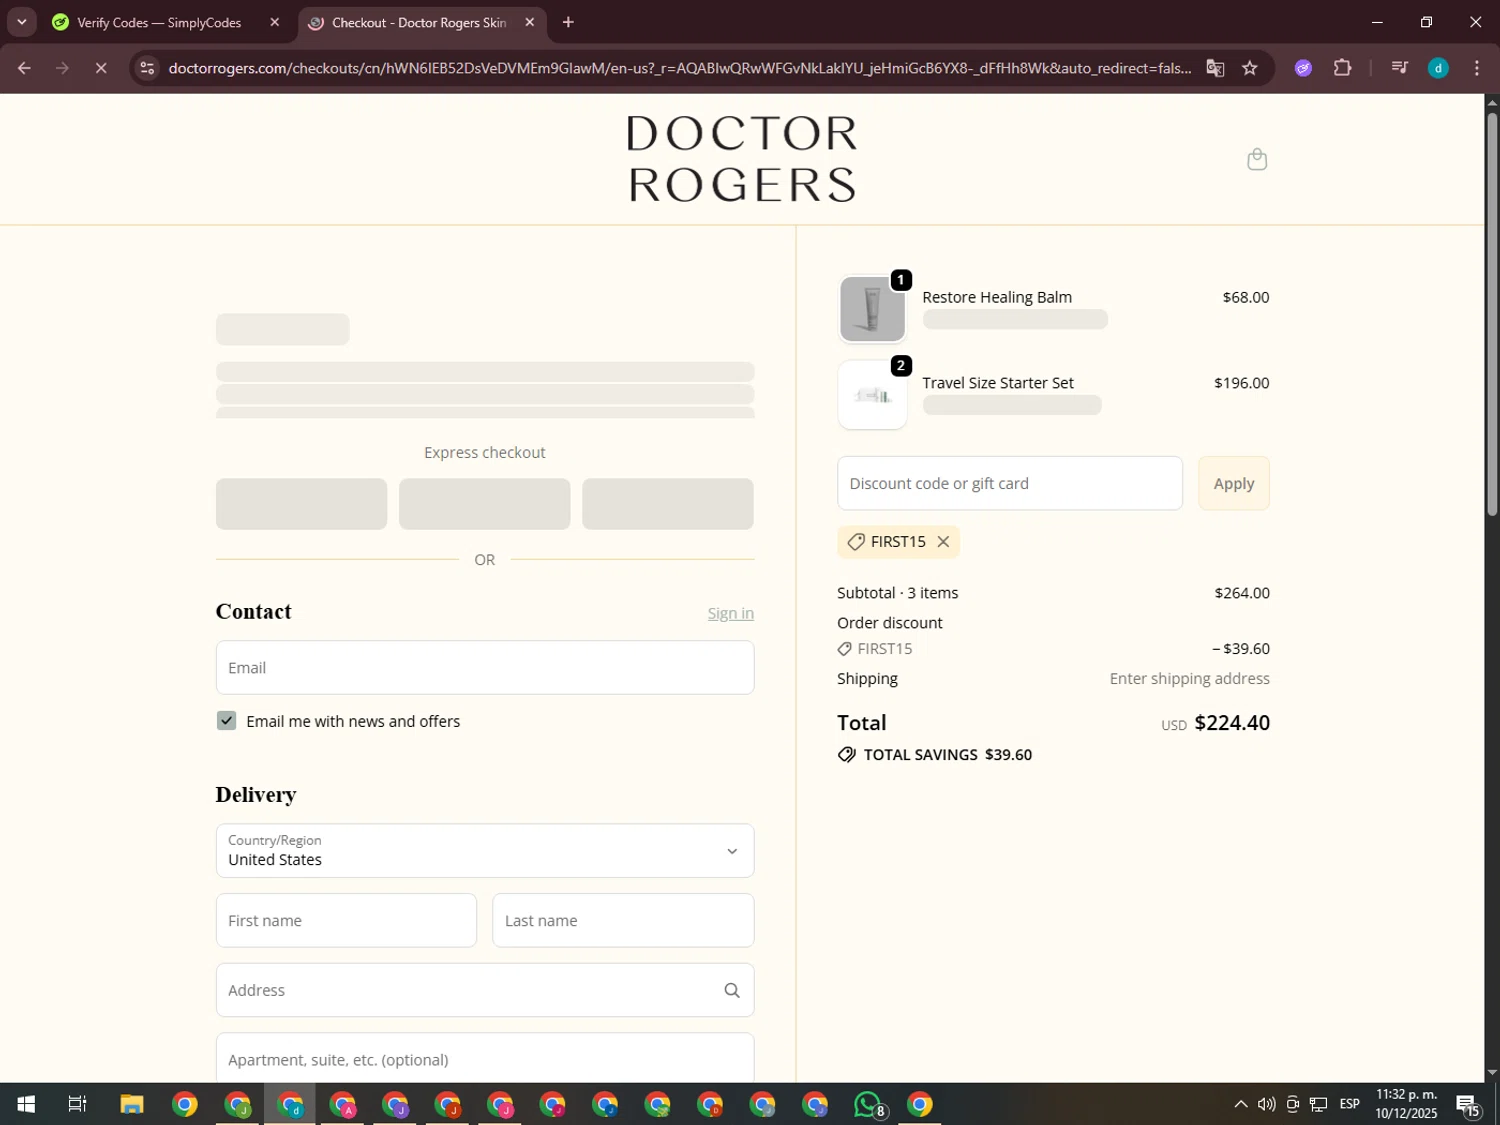Click the Travel Size Starter Set thumbnail
Screen dimensions: 1500x1125
pyautogui.click(x=872, y=396)
